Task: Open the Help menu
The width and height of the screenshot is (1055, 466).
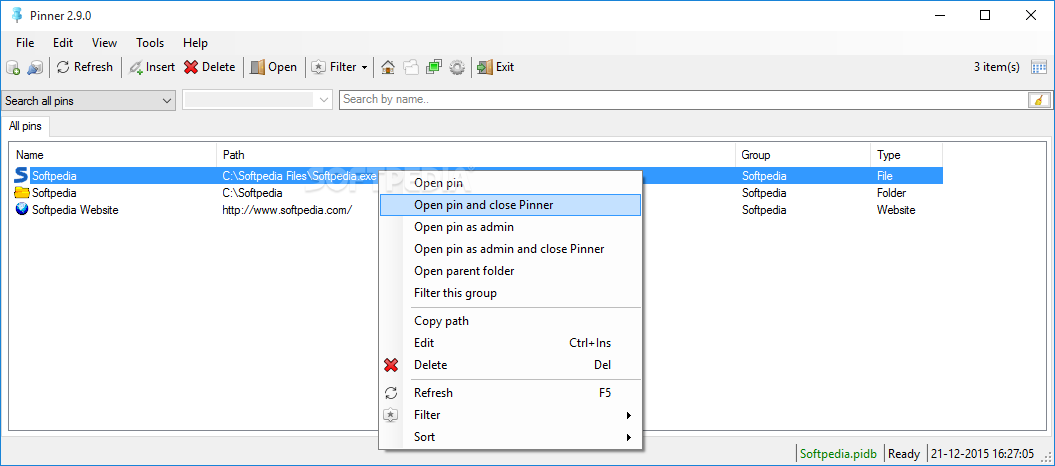Action: [195, 43]
